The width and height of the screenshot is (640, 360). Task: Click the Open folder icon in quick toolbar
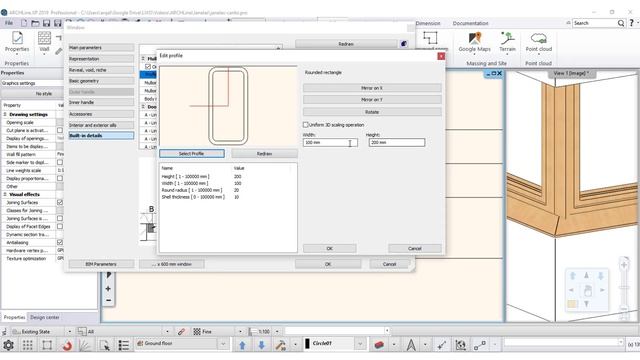(x=36, y=23)
